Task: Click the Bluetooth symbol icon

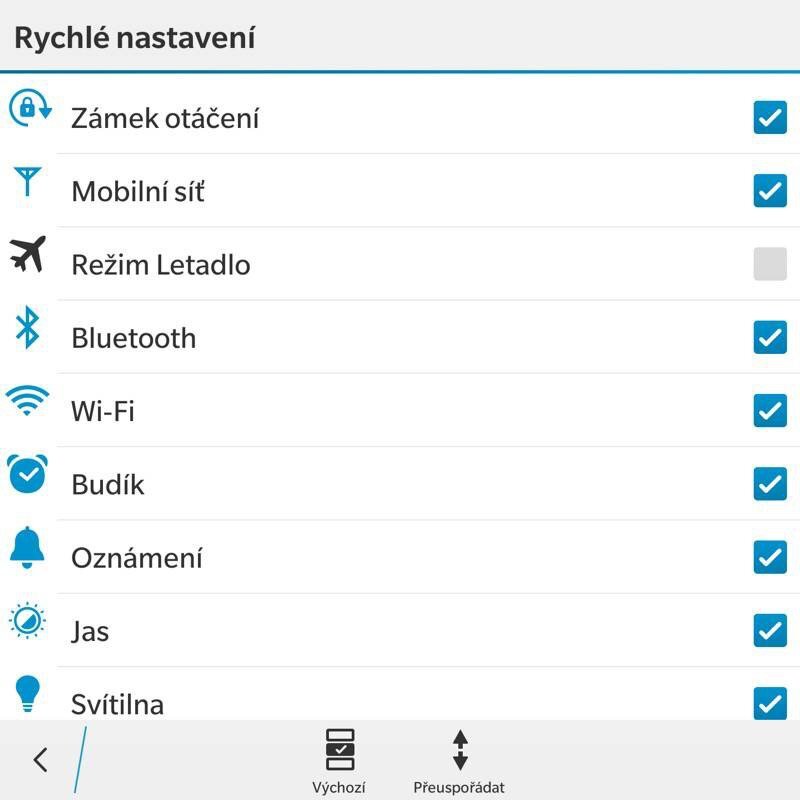Action: coord(28,328)
